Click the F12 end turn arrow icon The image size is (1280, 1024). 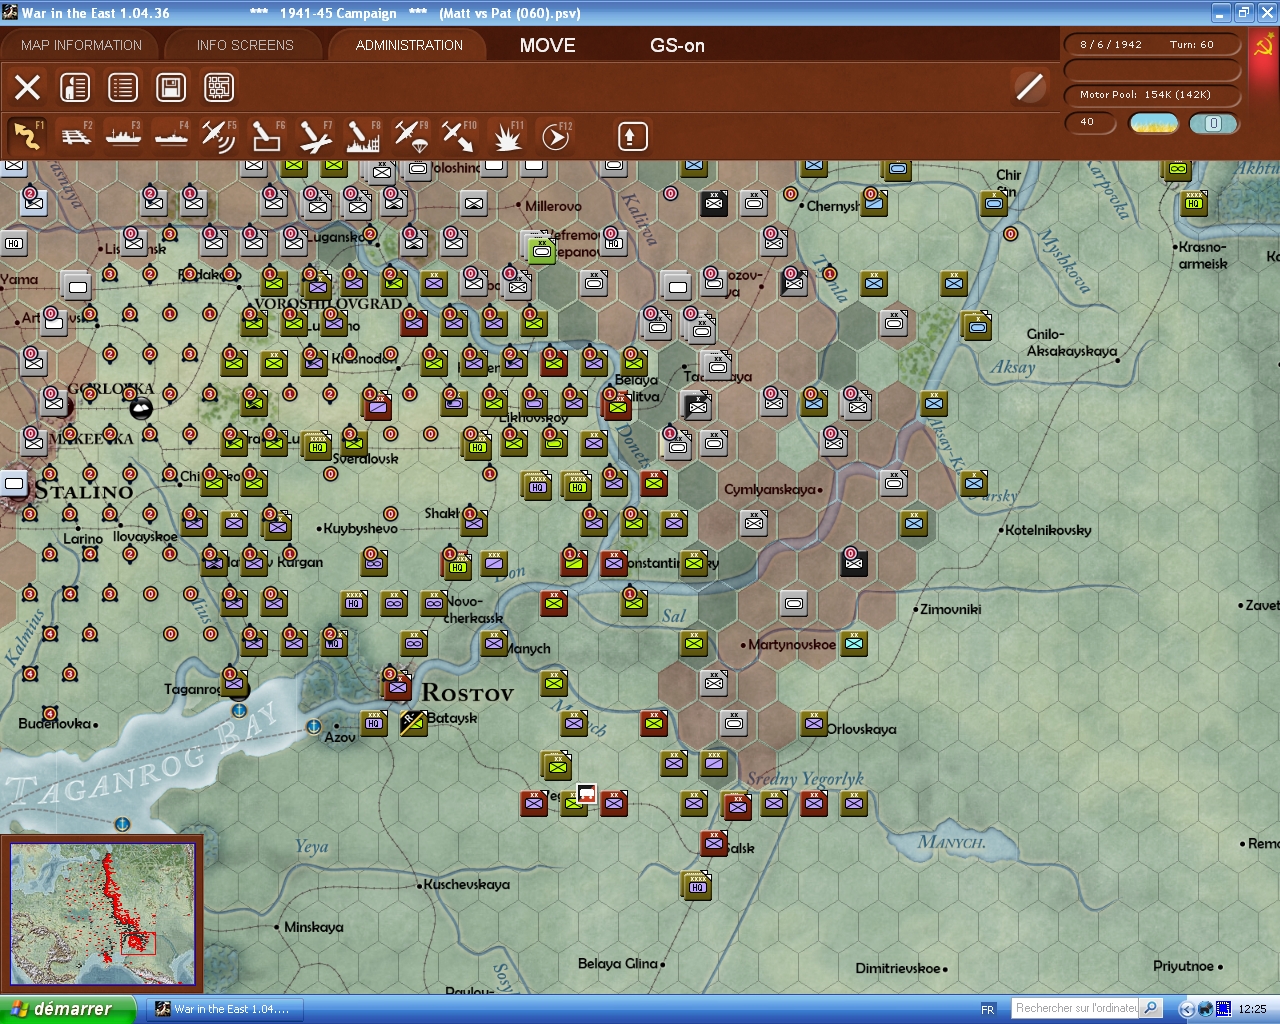coord(555,135)
